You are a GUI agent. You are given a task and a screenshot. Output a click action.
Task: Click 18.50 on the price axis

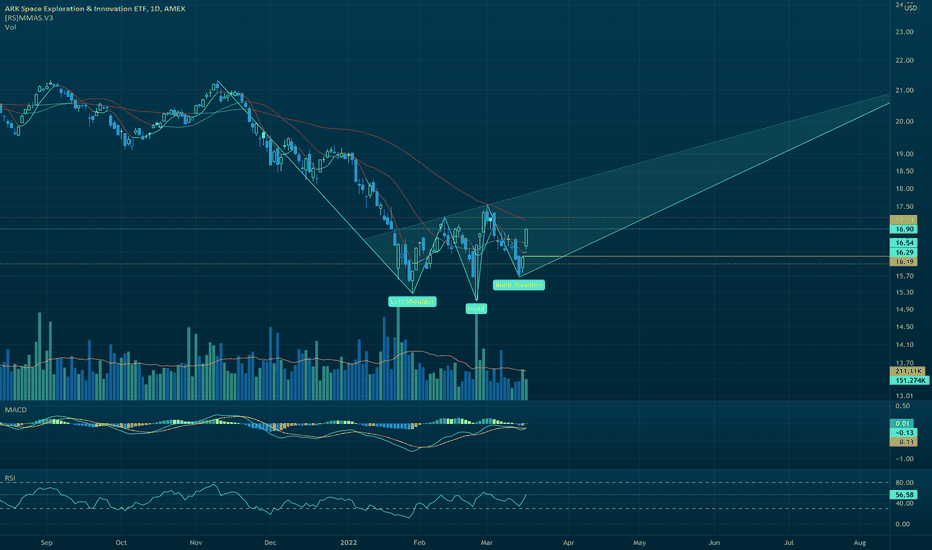(904, 171)
